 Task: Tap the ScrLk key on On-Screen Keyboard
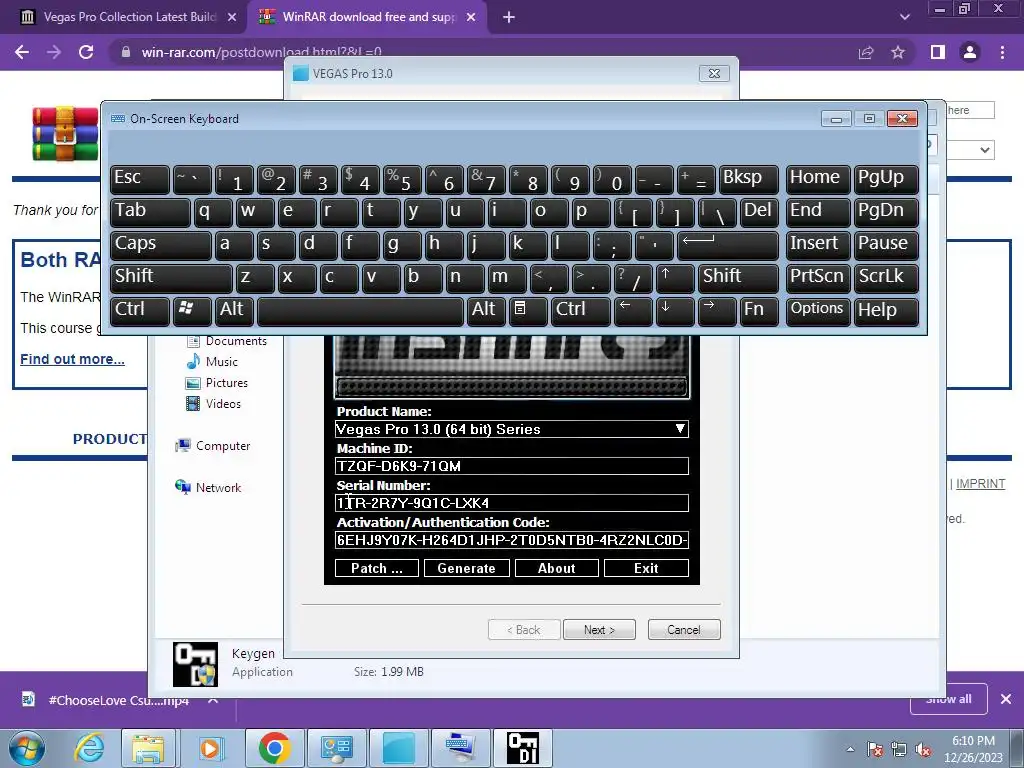[x=886, y=278]
